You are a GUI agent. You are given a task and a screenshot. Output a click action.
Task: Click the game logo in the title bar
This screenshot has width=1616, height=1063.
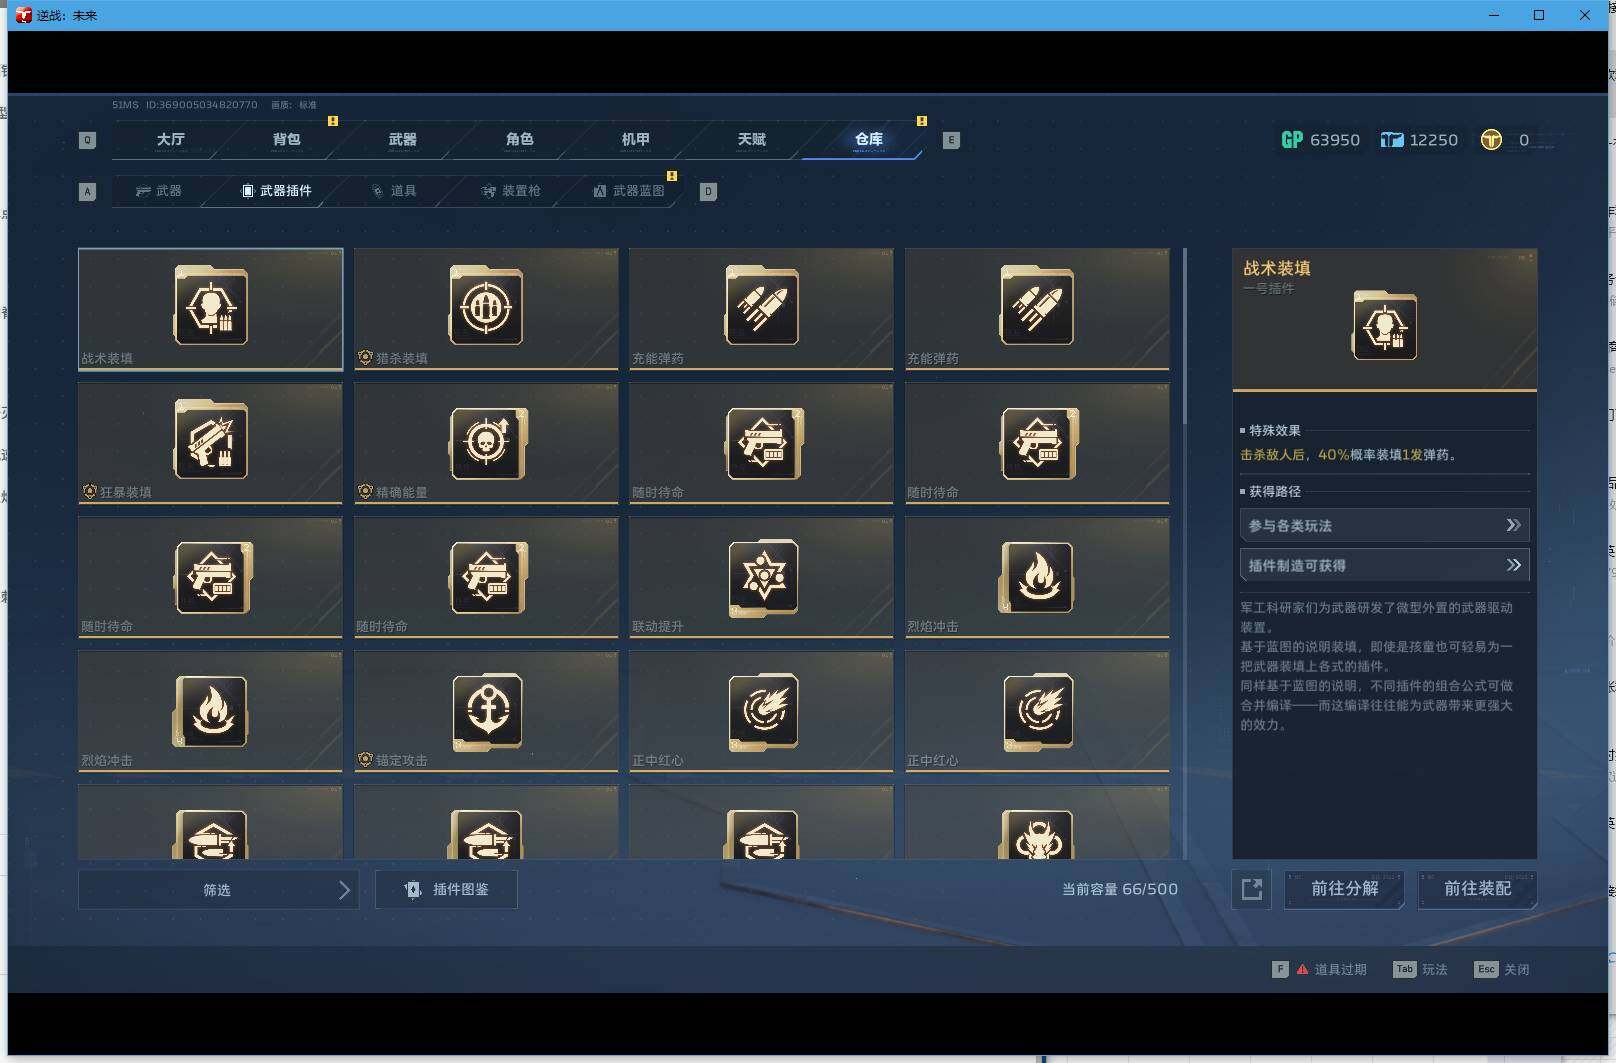point(24,15)
